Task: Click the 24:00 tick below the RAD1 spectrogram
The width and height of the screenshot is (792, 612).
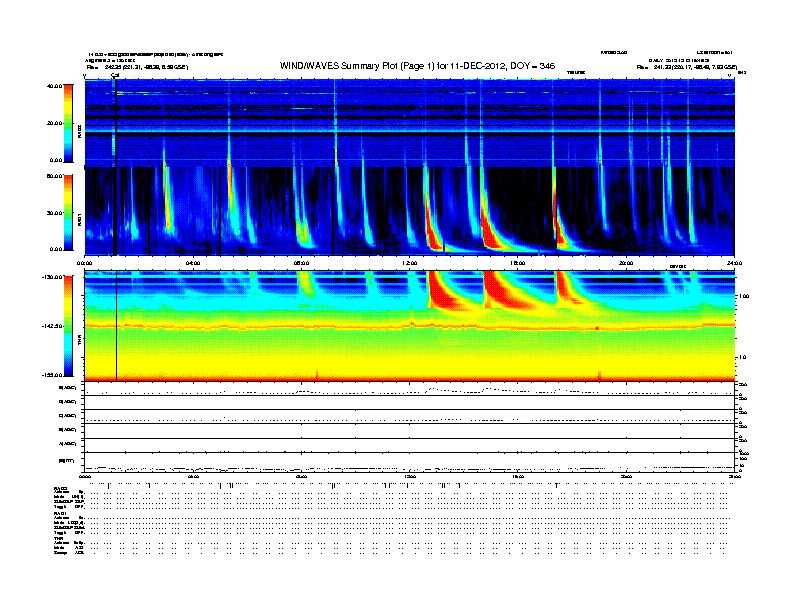Action: coord(734,263)
